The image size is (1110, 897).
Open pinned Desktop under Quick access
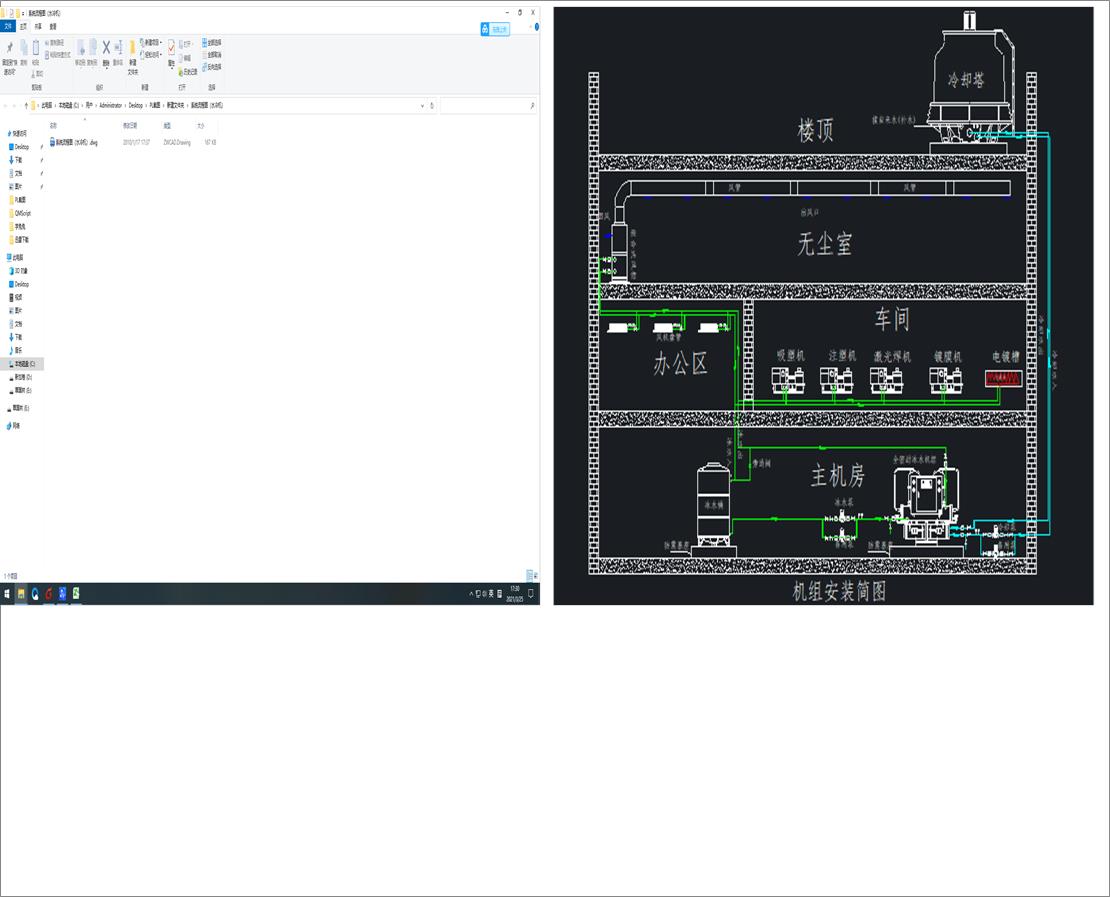(20, 147)
